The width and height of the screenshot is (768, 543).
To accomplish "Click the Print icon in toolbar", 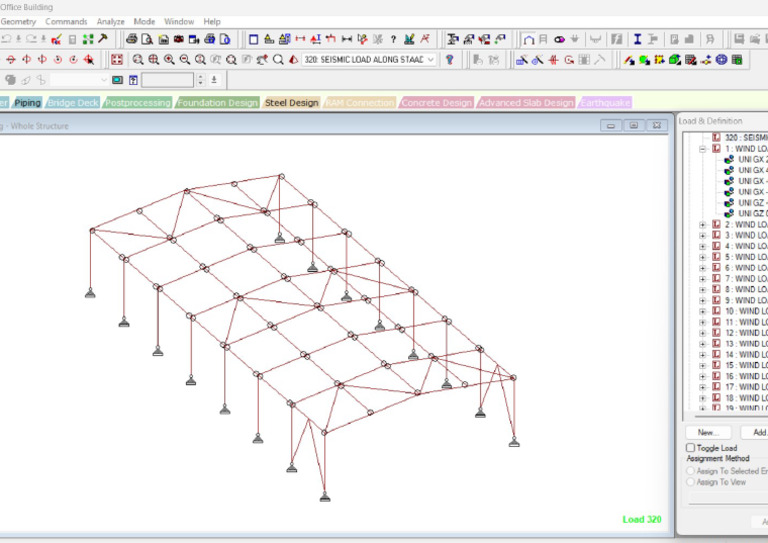I will point(131,40).
